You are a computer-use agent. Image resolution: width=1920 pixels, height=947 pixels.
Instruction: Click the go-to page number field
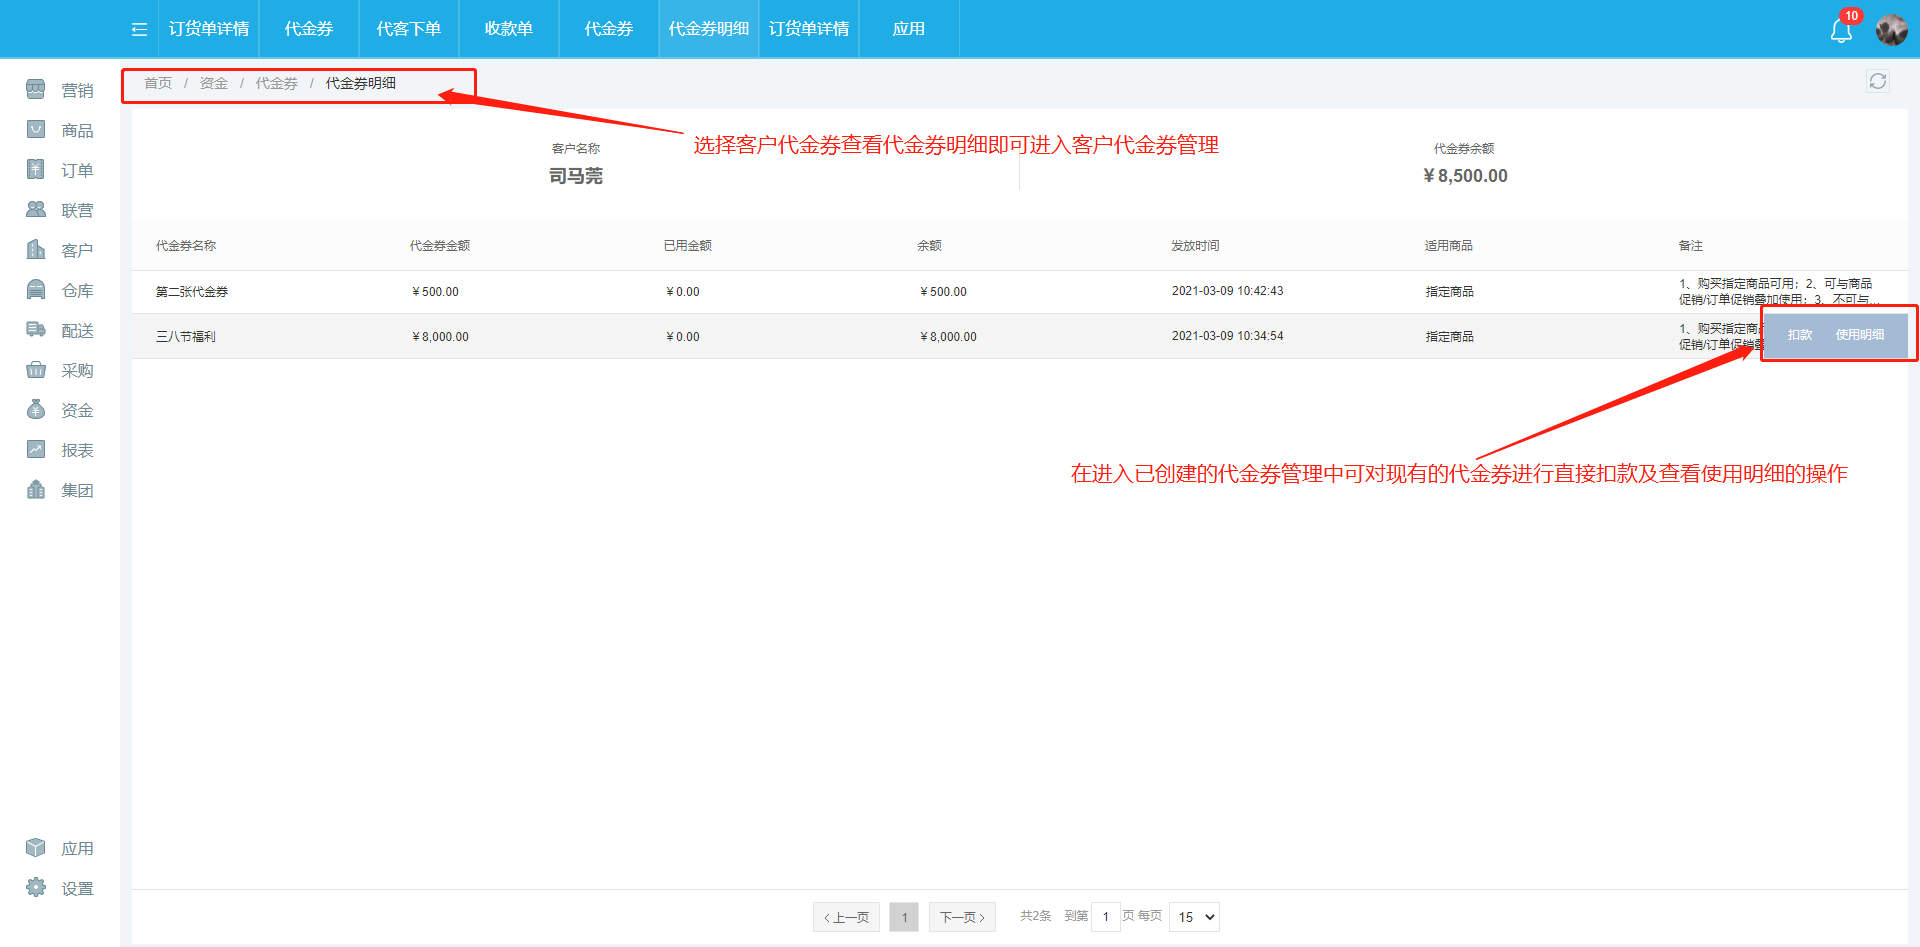point(1105,917)
